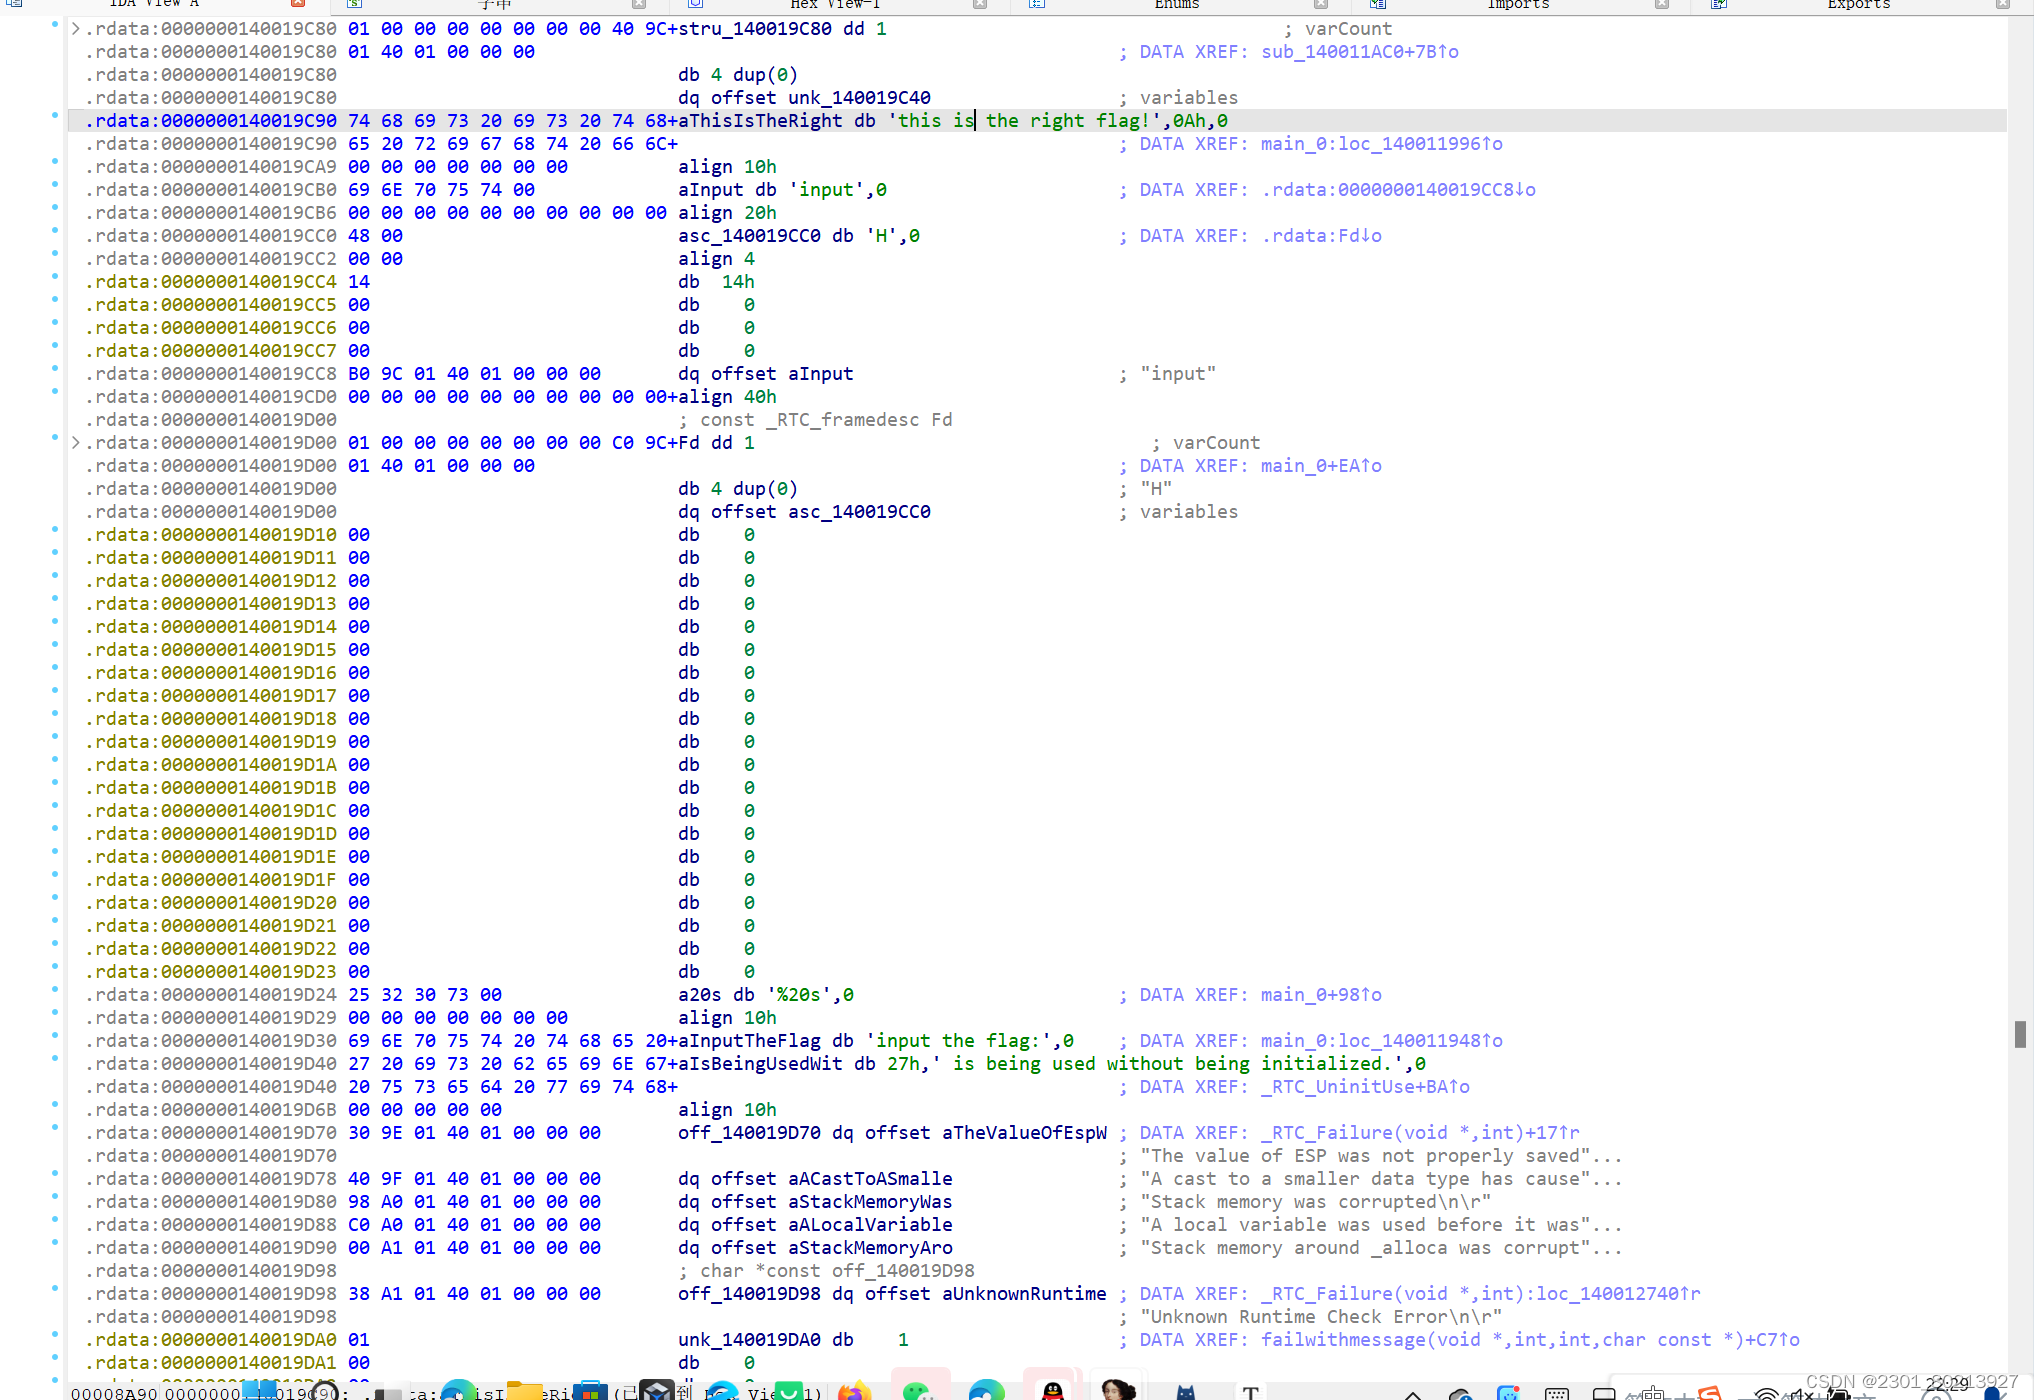The image size is (2034, 1400).
Task: Close the Hex View-1 tab
Action: 980,4
